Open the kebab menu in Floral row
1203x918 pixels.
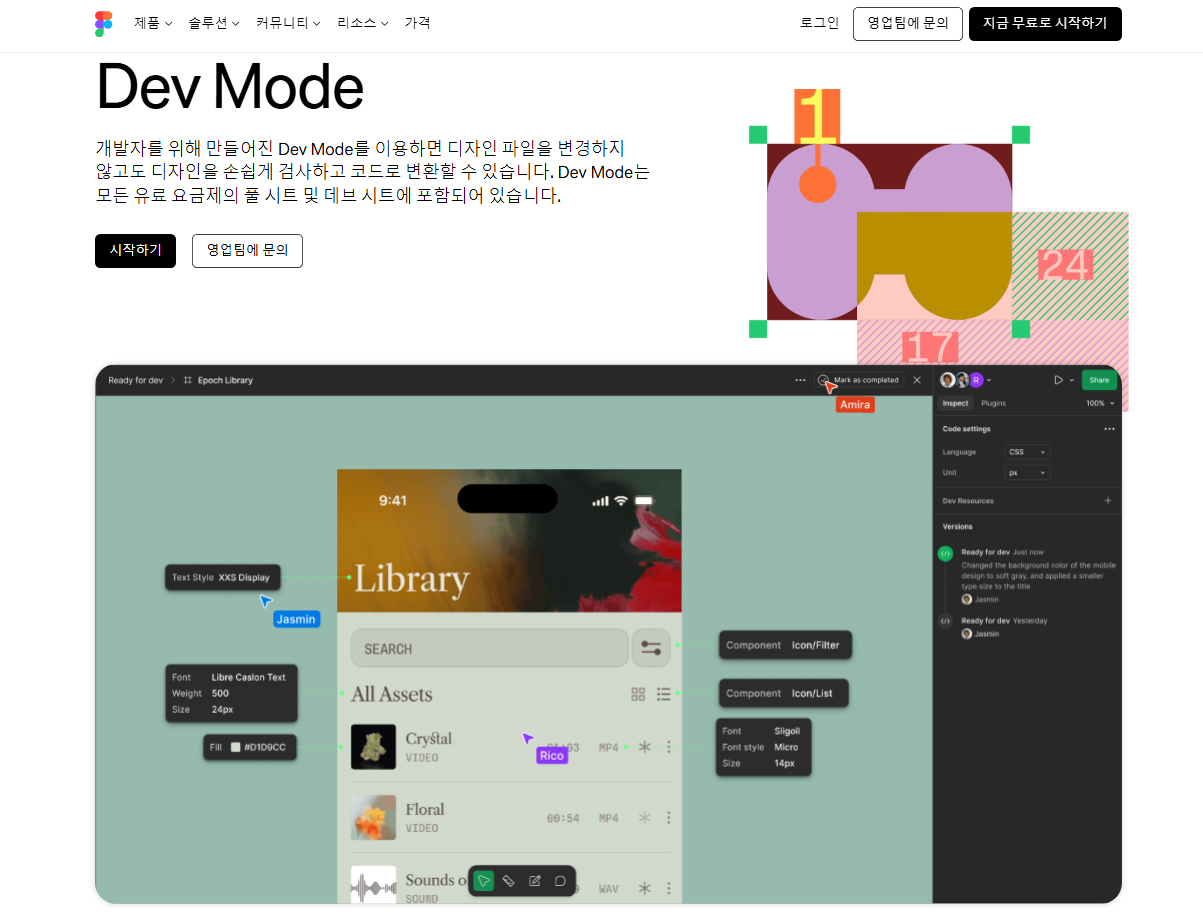coord(669,818)
